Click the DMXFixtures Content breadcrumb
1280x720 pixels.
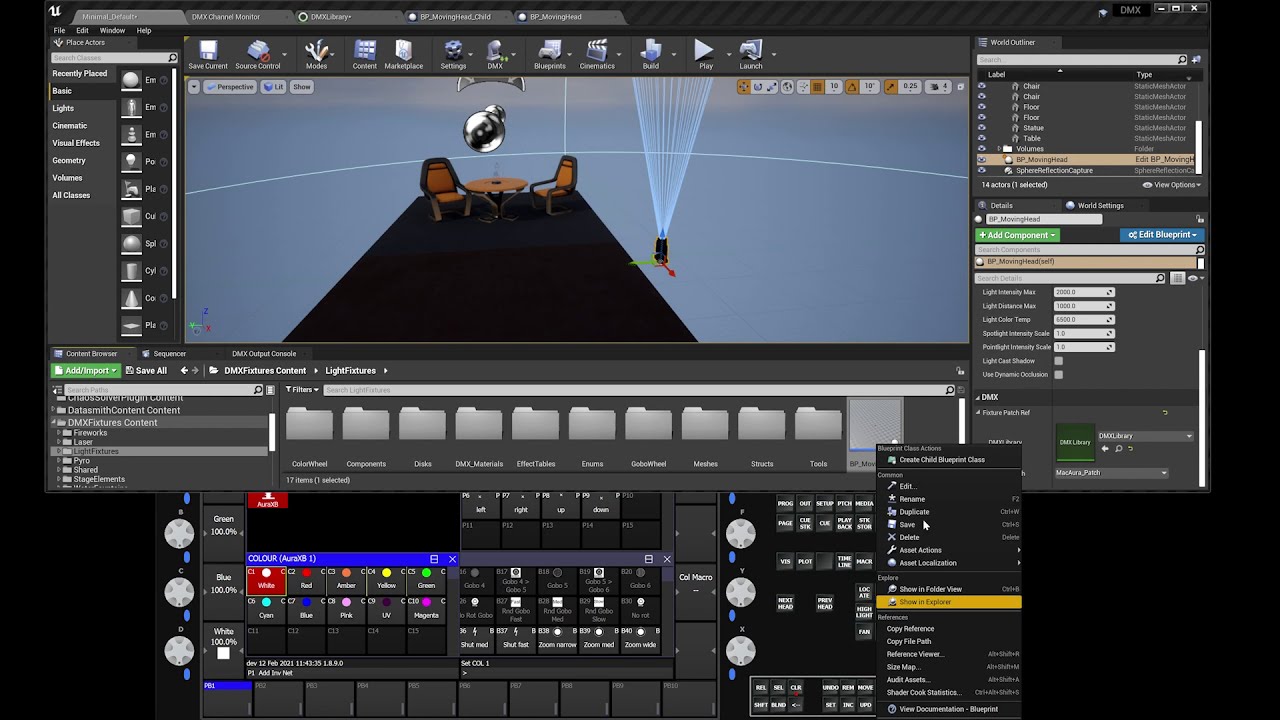tap(265, 371)
